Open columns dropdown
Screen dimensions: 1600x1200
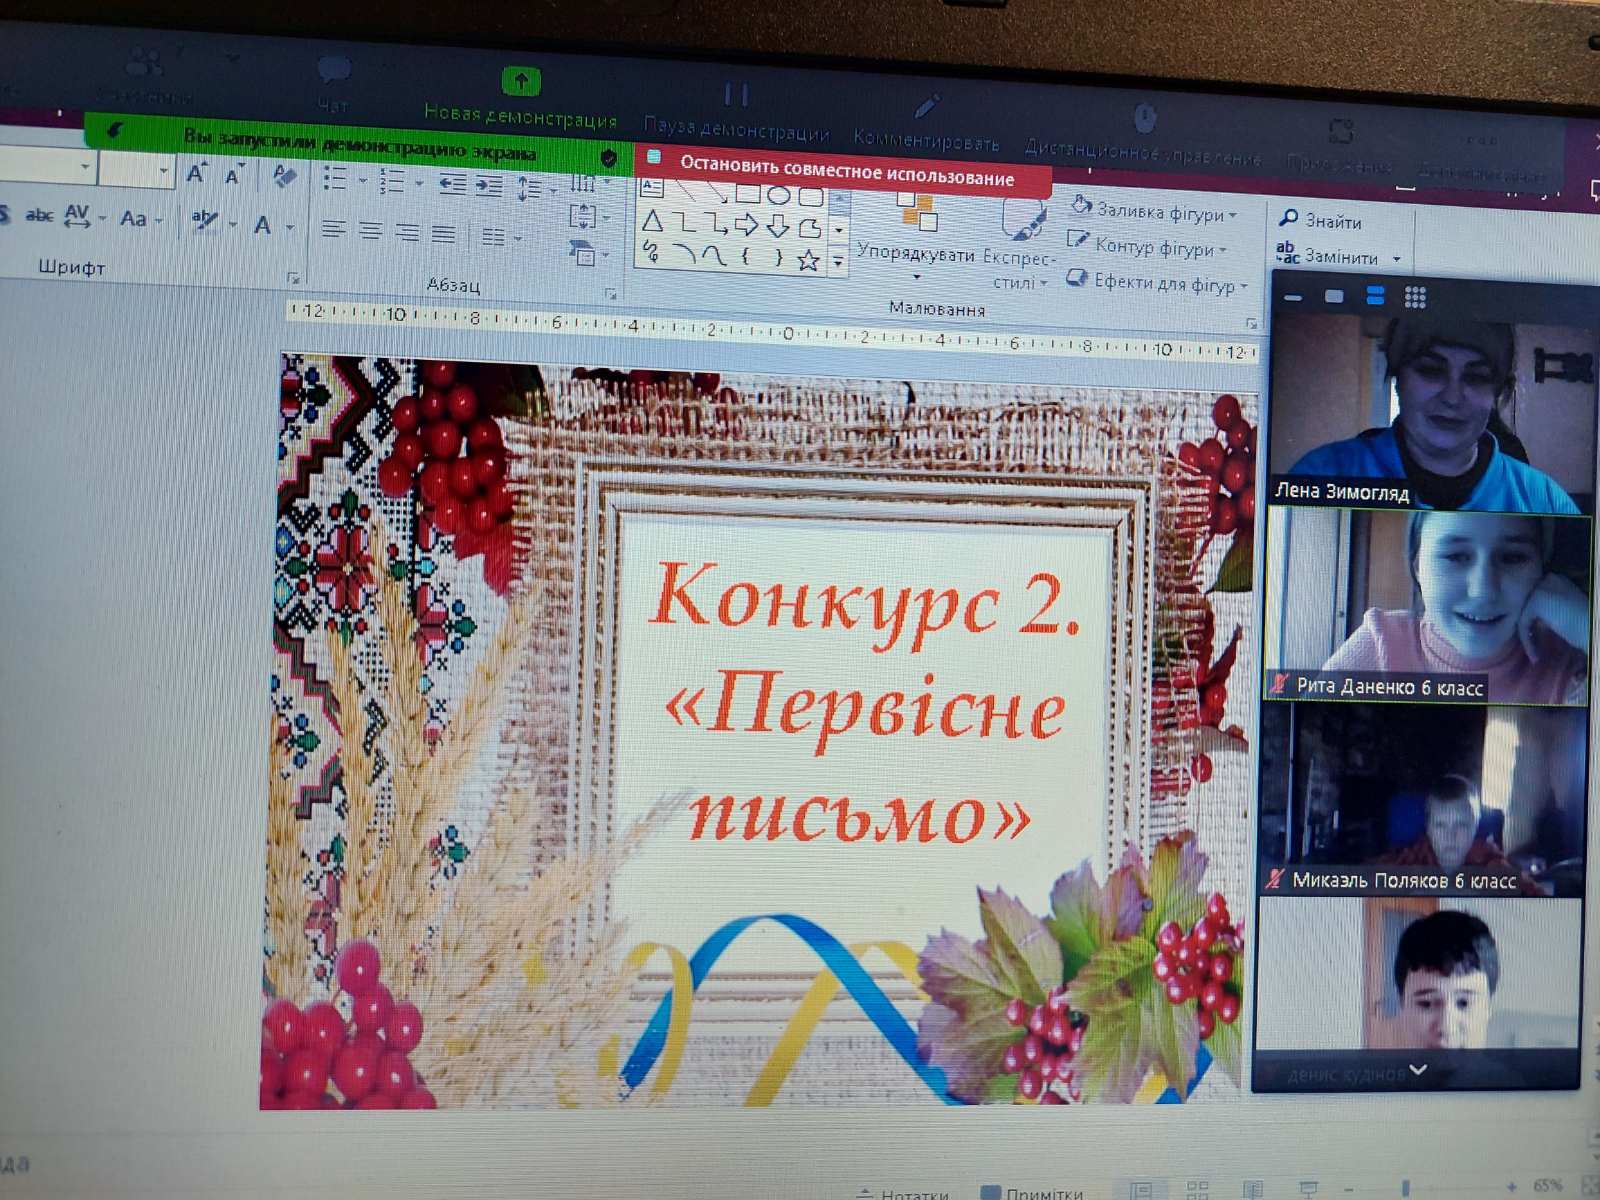click(500, 237)
